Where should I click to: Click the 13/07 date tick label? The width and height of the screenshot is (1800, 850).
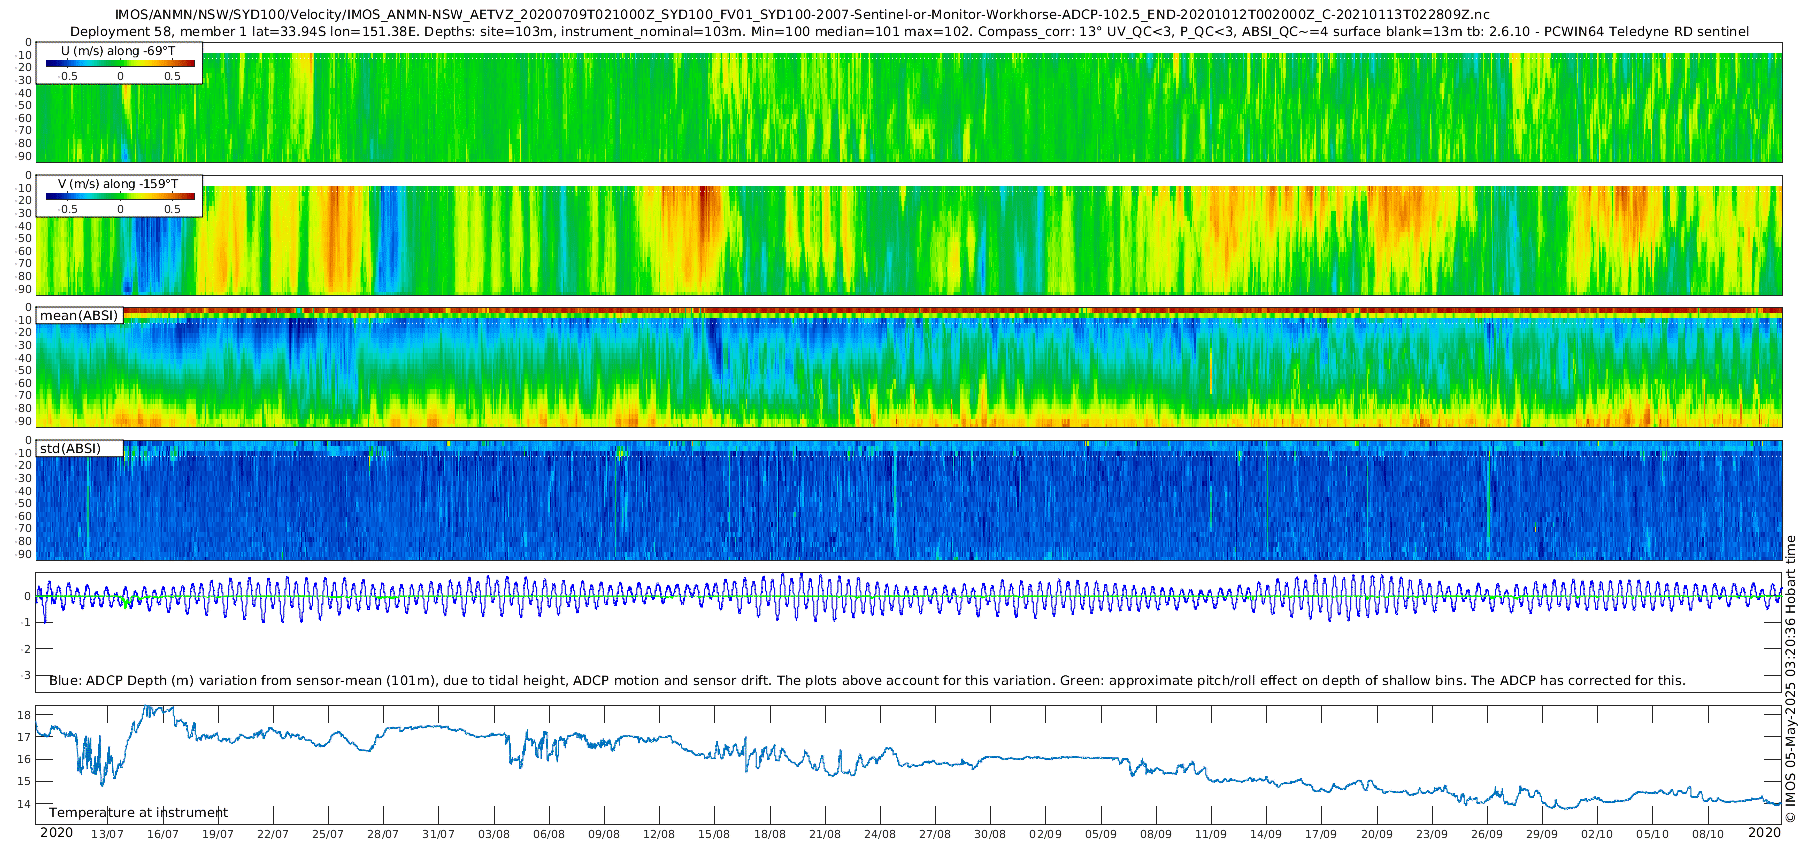coord(107,834)
